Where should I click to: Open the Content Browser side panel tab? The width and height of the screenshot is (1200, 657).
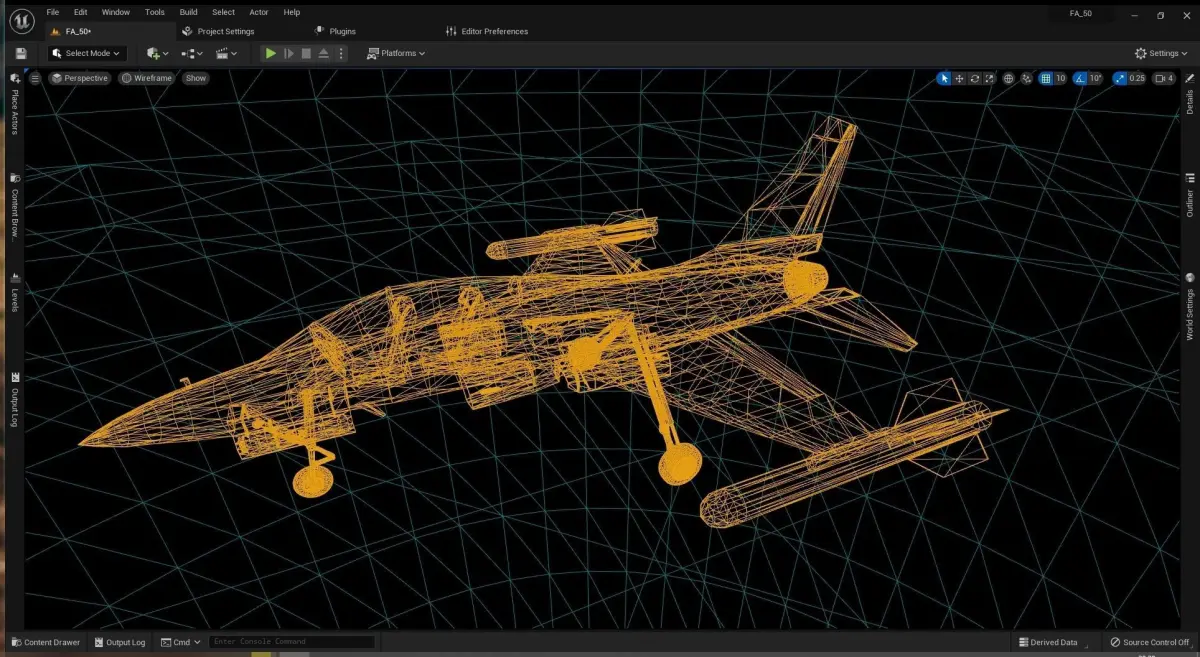pos(14,205)
